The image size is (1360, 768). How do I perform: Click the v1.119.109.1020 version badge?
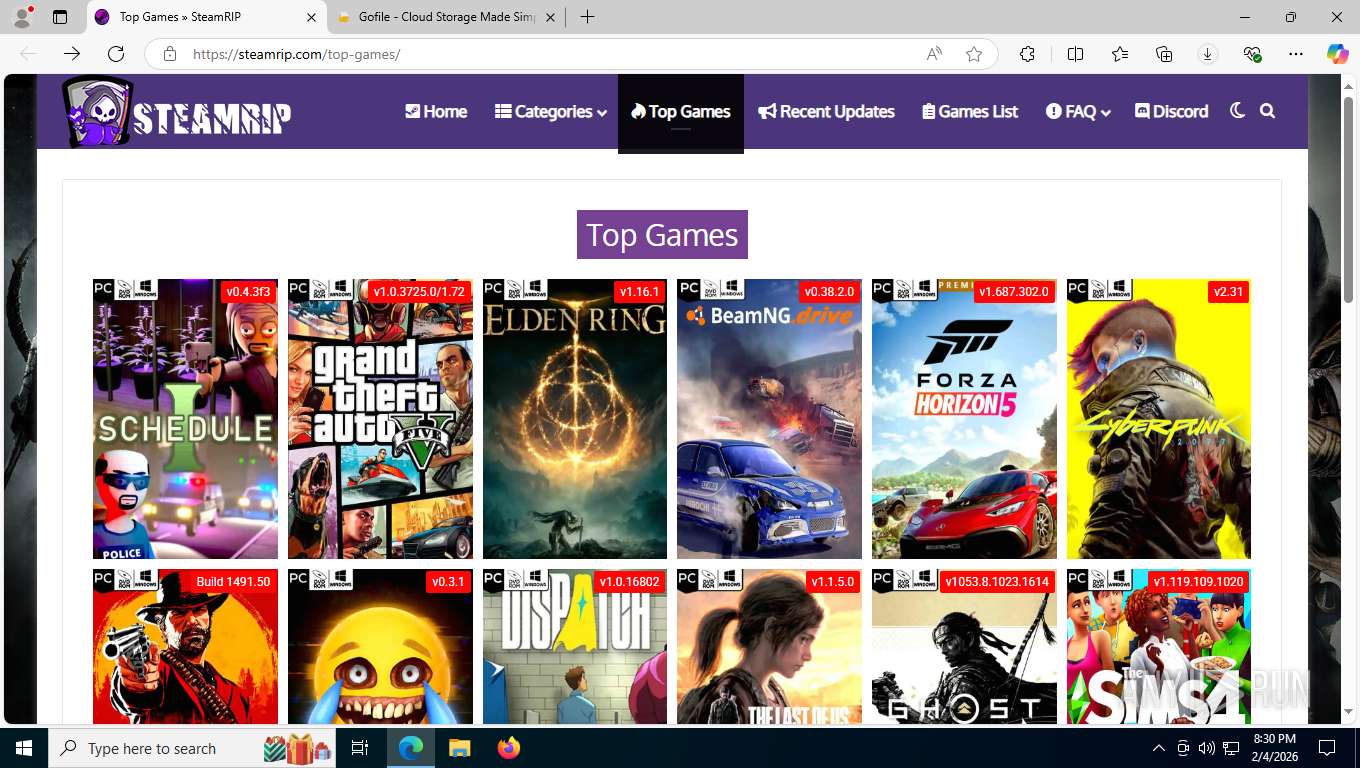coord(1198,582)
